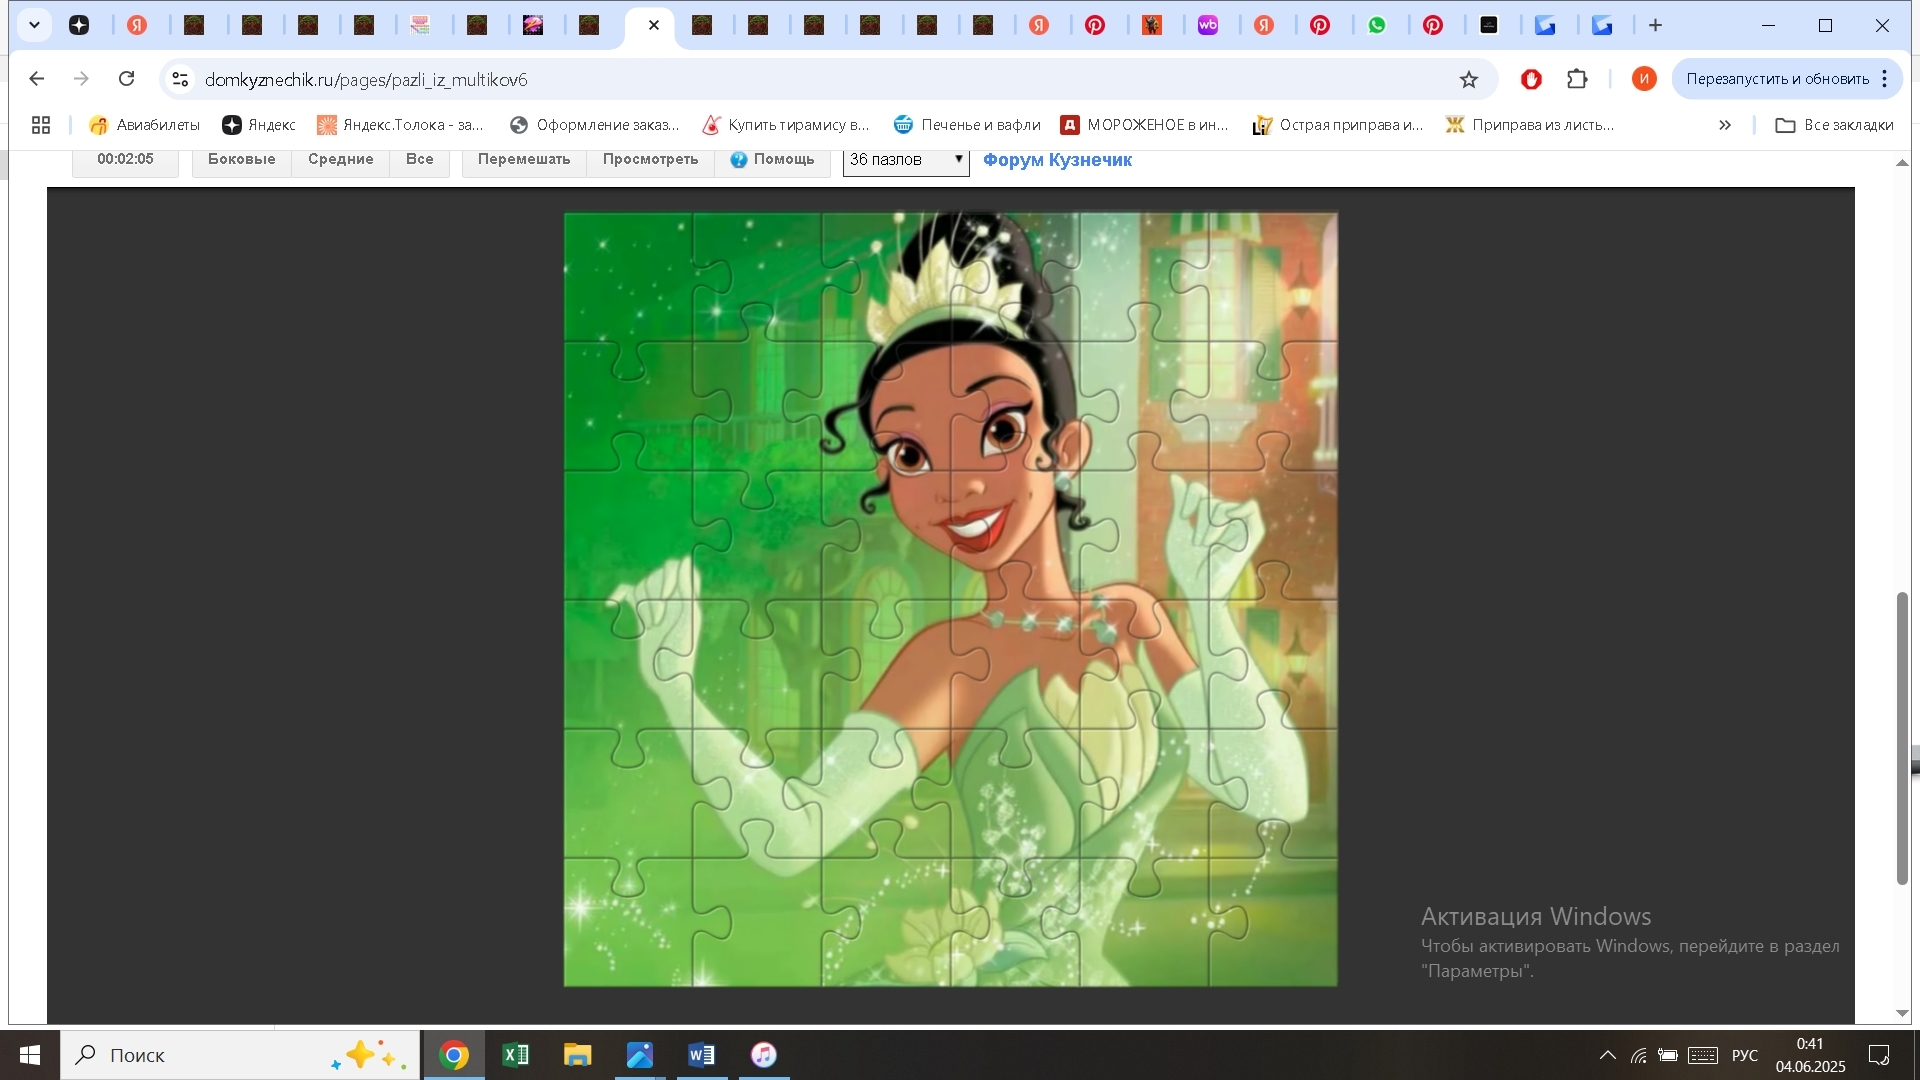The image size is (1920, 1080).
Task: Open the touch keyboard tray icon
Action: [1703, 1055]
